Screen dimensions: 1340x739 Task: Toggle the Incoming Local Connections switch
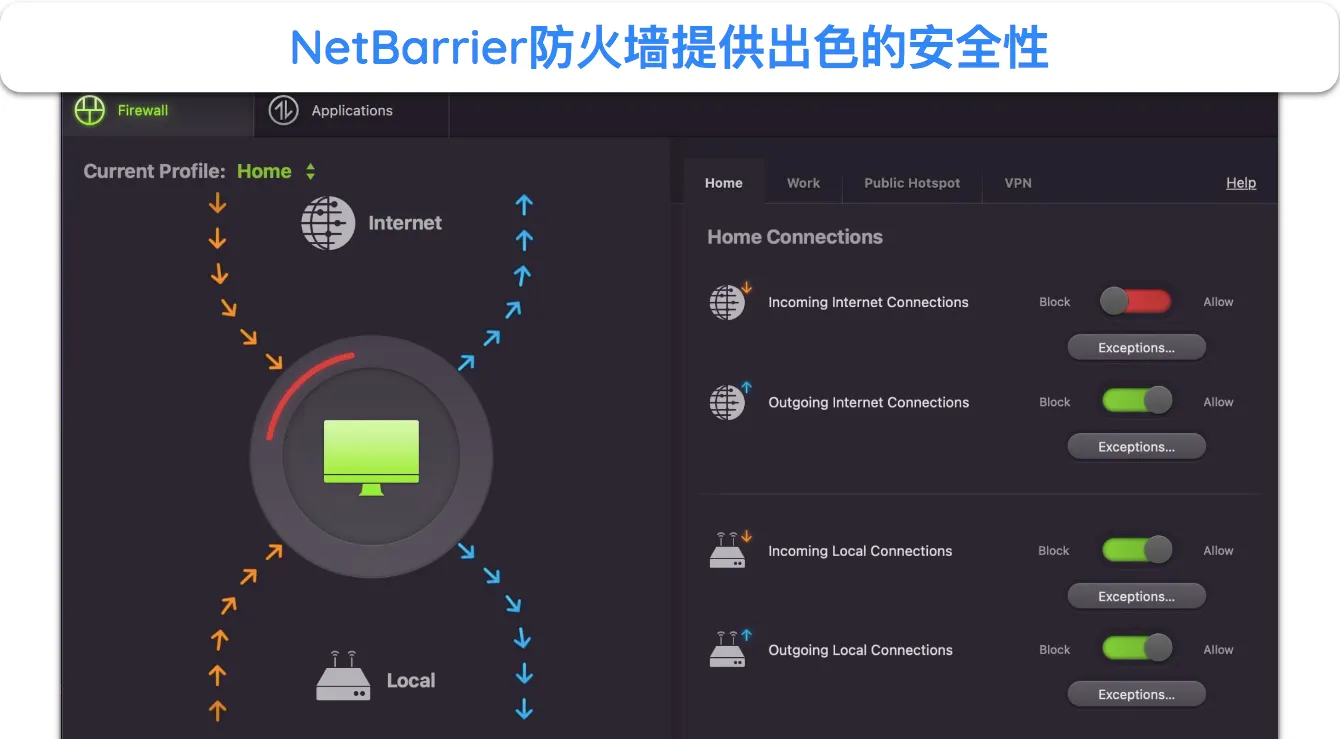point(1137,550)
